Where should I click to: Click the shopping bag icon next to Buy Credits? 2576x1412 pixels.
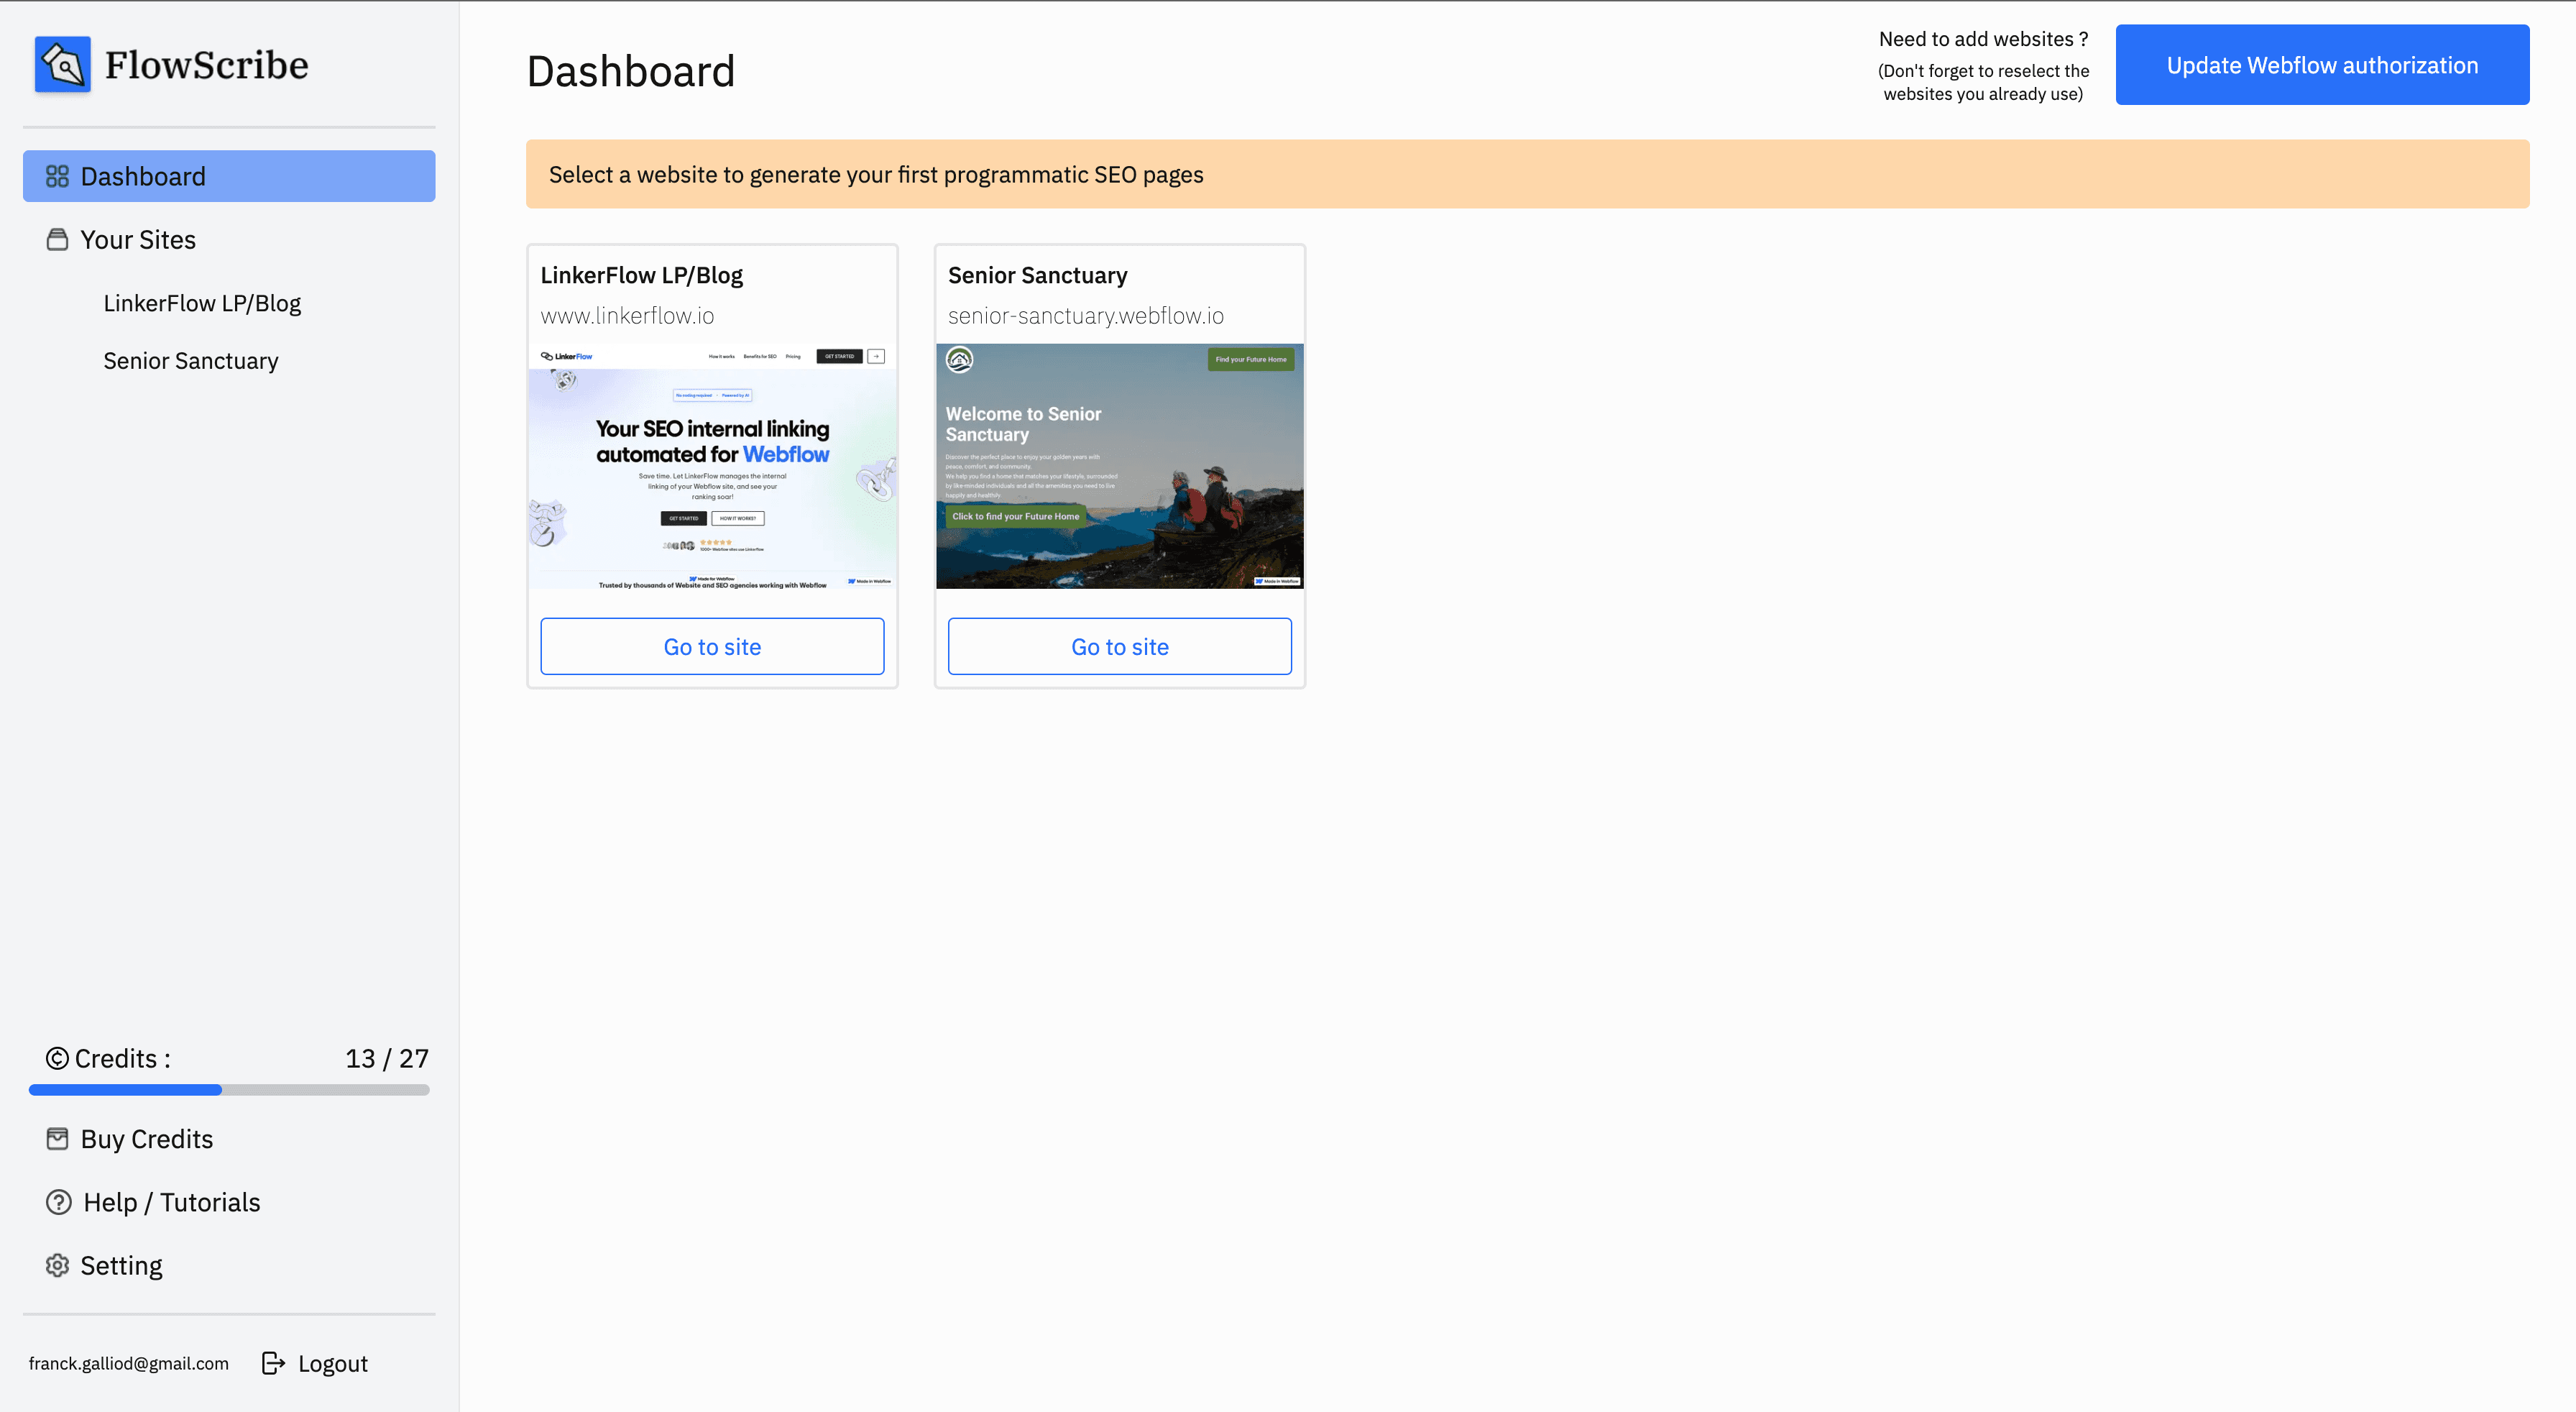[x=57, y=1138]
